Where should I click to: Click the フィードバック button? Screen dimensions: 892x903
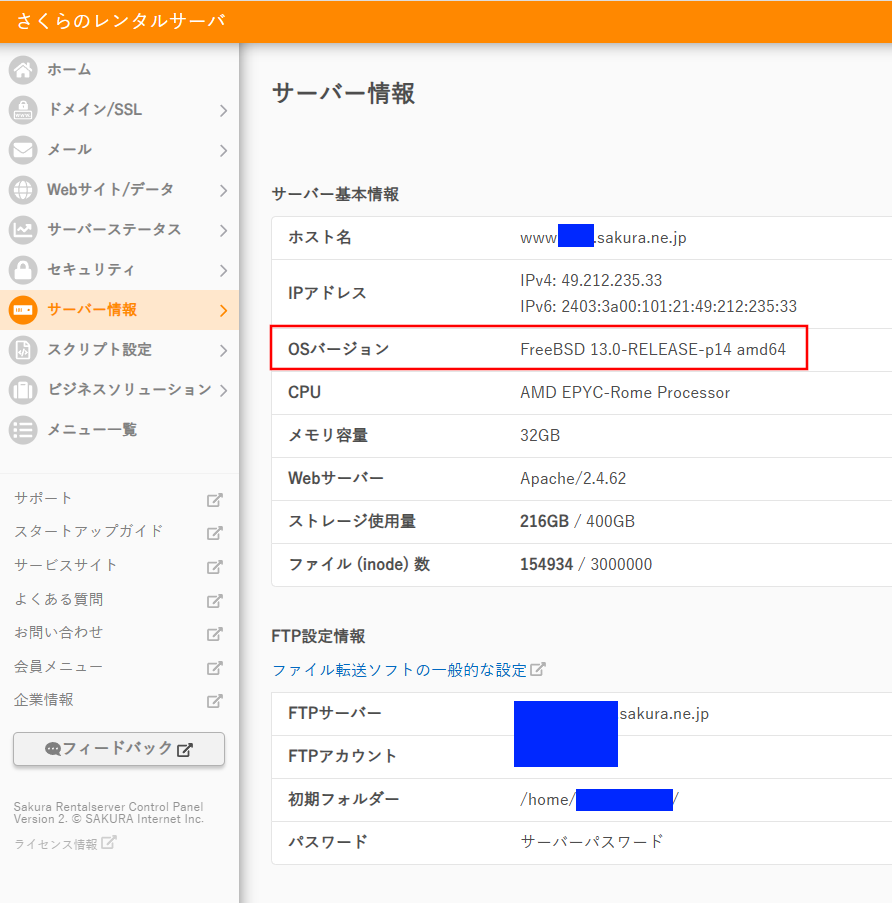point(119,749)
